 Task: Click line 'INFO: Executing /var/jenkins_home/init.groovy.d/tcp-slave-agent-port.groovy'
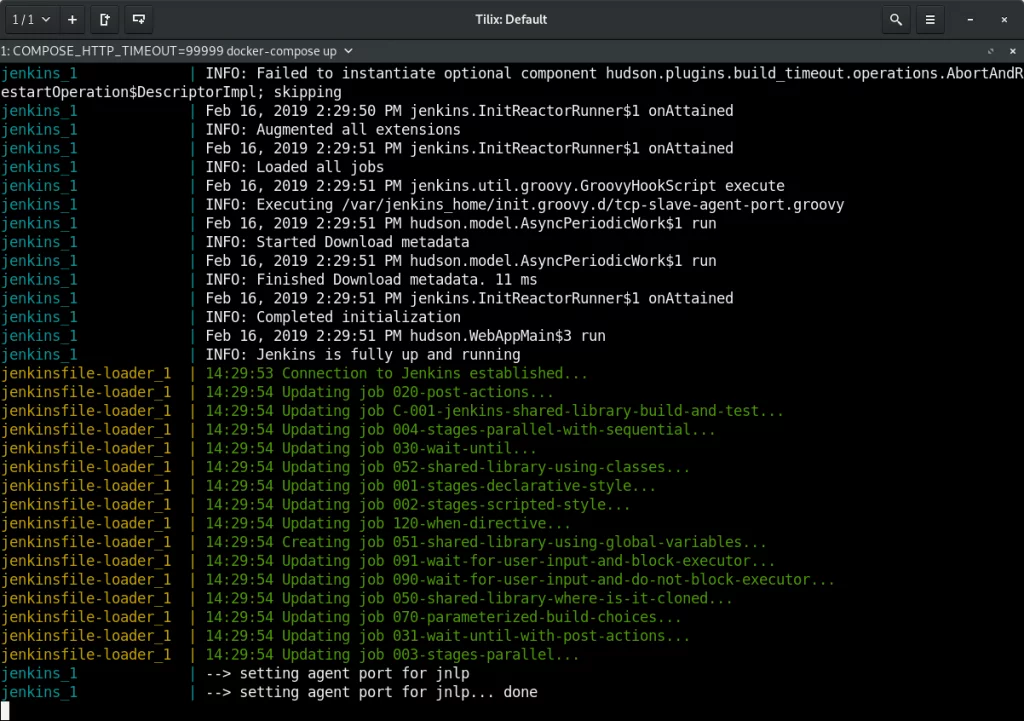(525, 205)
